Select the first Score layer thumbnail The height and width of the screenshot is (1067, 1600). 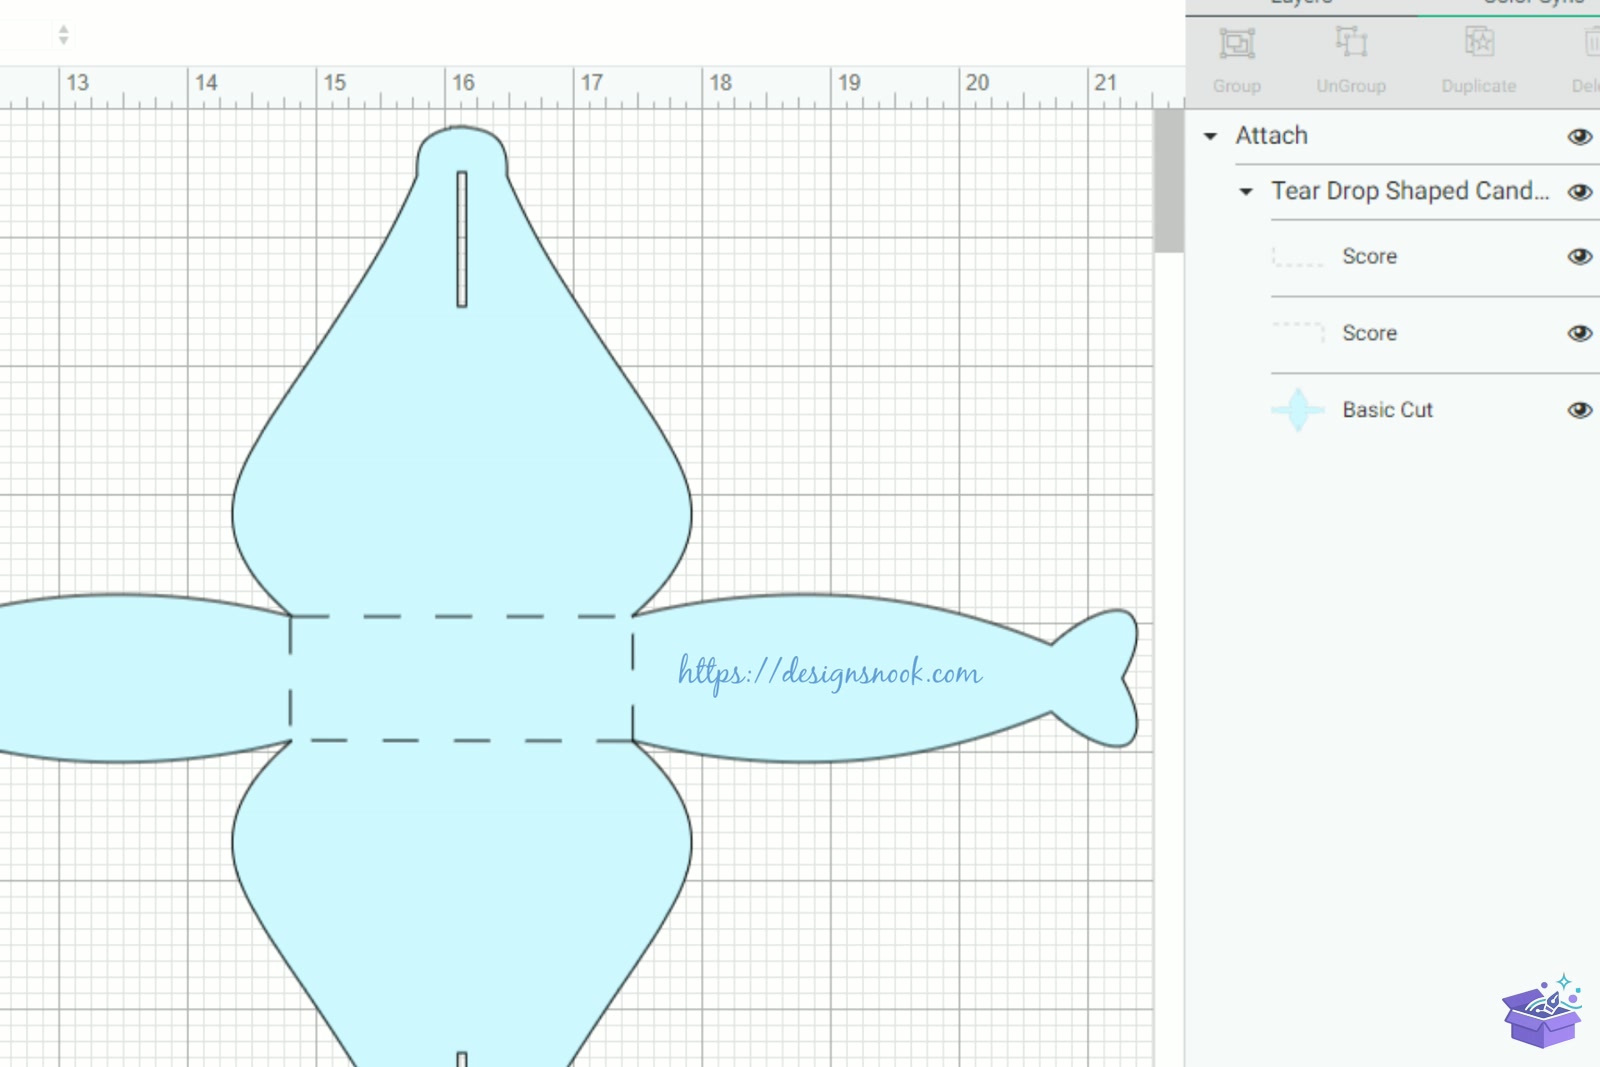coord(1298,257)
